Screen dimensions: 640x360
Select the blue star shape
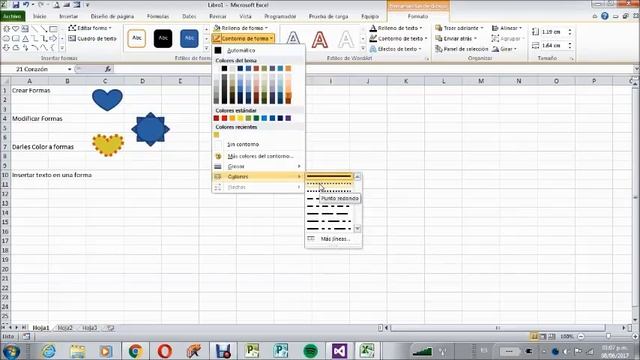150,129
